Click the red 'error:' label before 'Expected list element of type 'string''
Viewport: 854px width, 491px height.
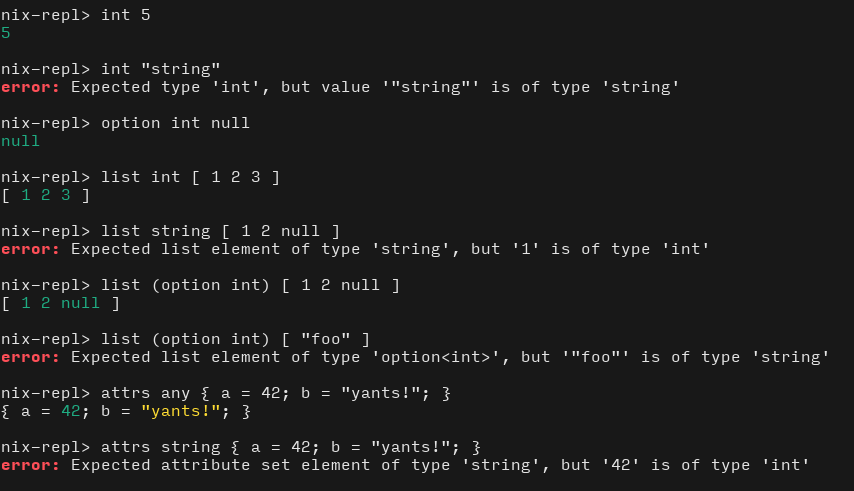click(x=30, y=249)
